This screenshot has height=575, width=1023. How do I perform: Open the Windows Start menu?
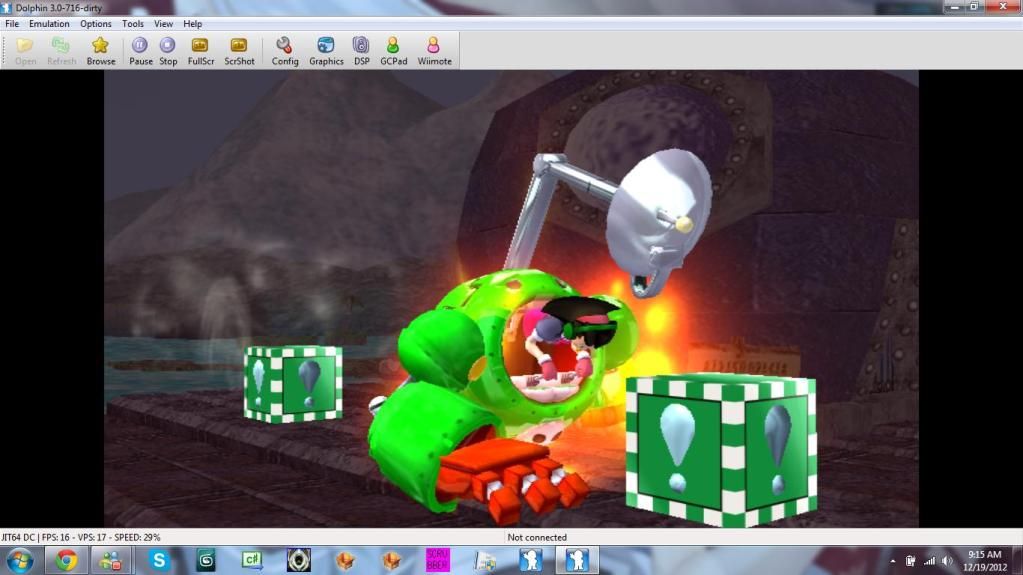point(20,561)
